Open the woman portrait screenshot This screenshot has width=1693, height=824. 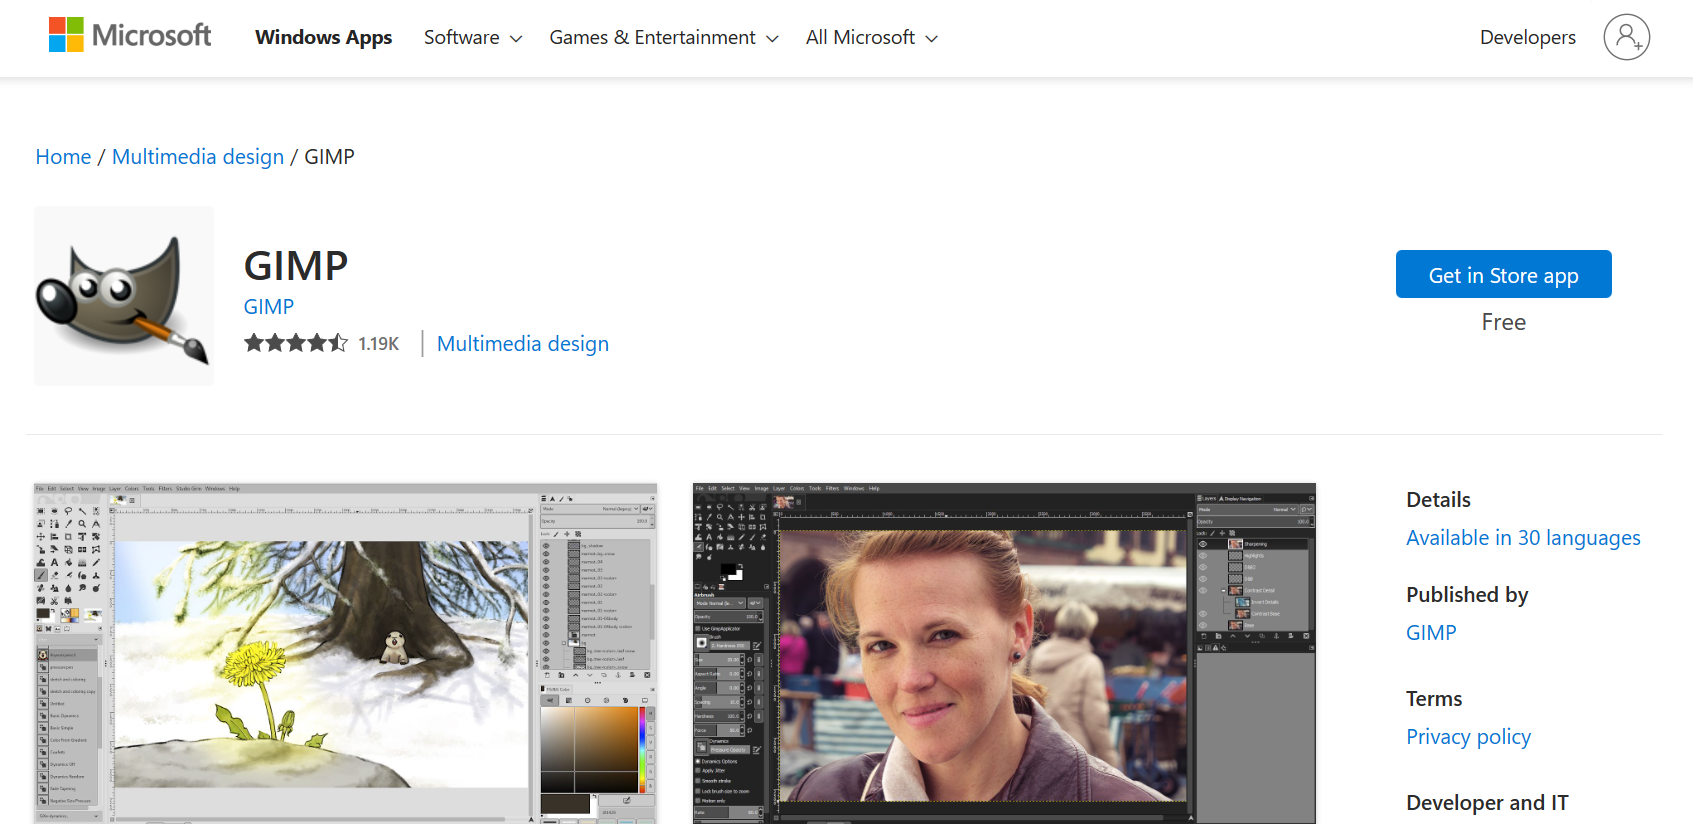coord(1004,653)
